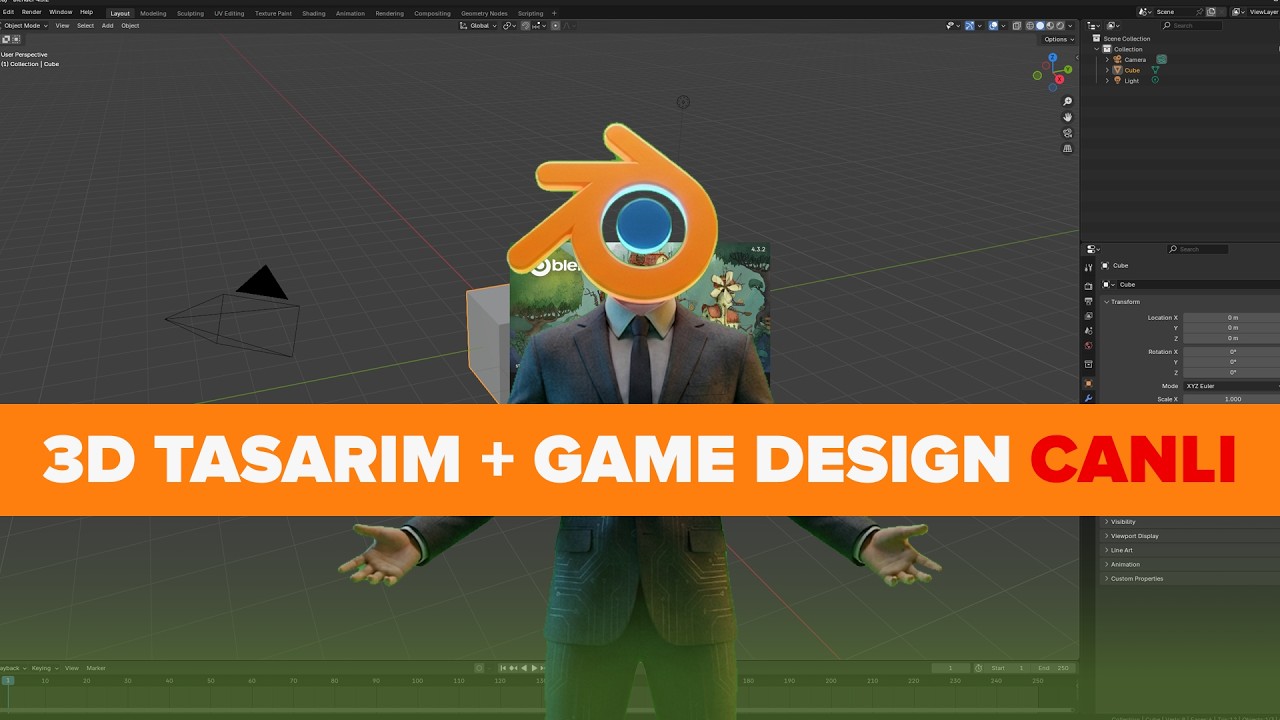
Task: Open the timeline Marker menu
Action: [x=96, y=668]
